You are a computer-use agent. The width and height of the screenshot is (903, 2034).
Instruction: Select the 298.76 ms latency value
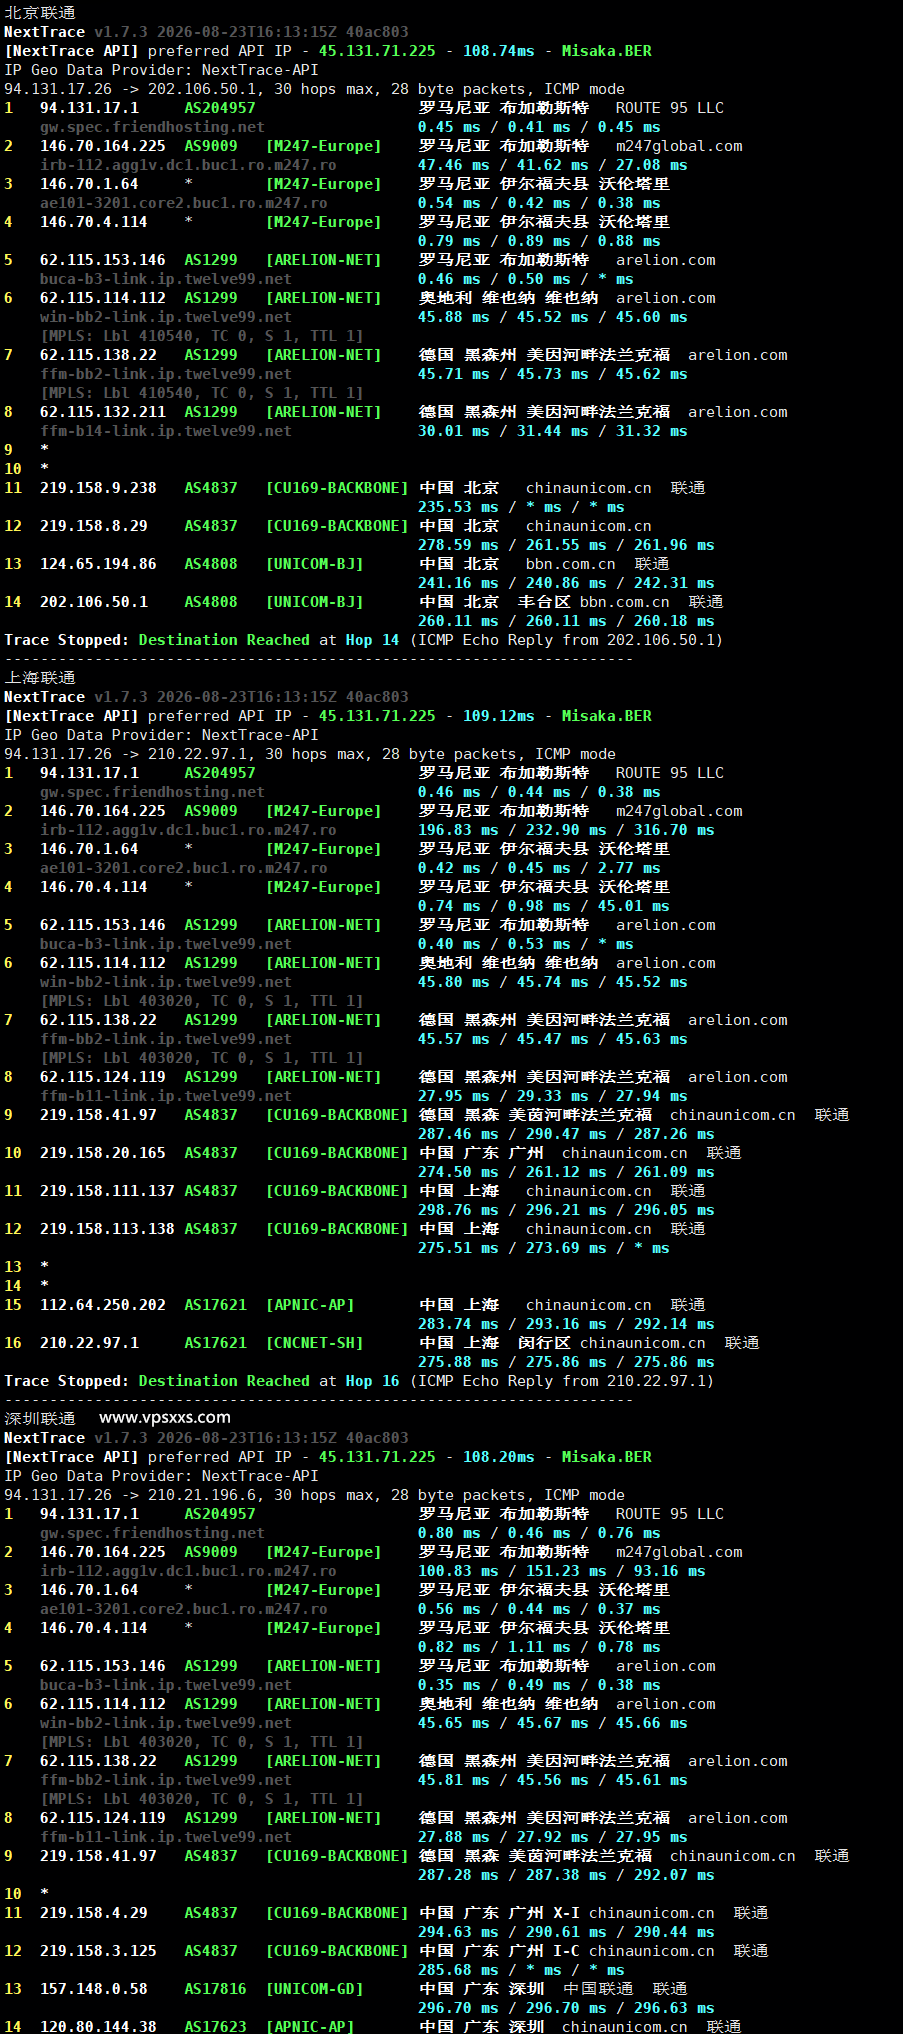point(458,1210)
